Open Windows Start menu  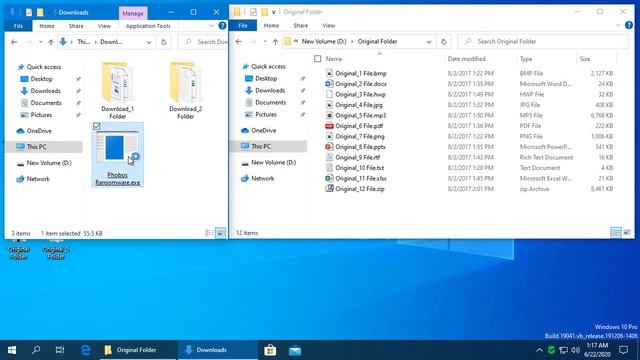[12, 350]
